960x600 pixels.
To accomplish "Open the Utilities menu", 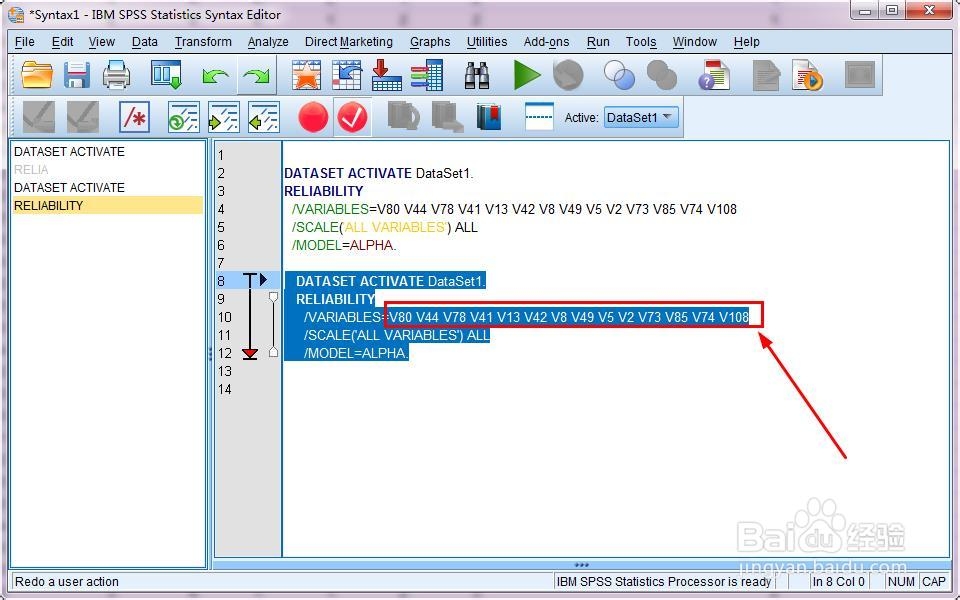I will (x=487, y=42).
